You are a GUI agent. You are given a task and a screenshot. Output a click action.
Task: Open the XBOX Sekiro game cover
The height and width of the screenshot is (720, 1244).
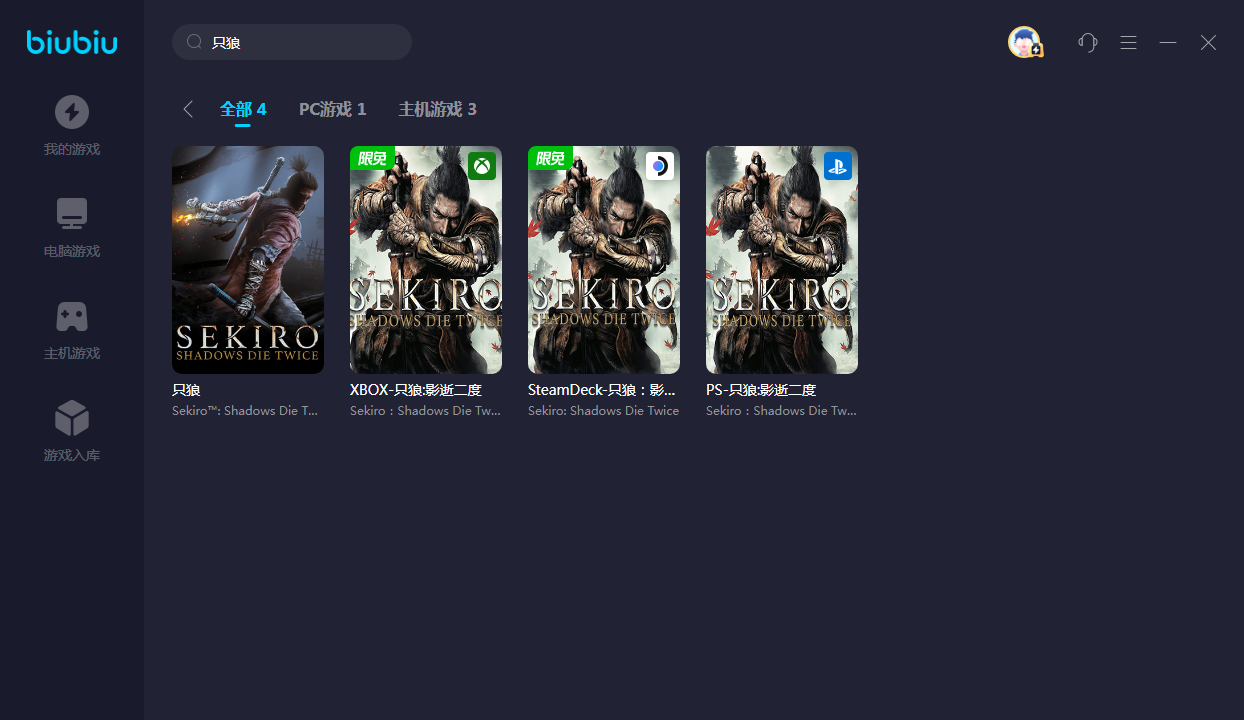pyautogui.click(x=426, y=260)
